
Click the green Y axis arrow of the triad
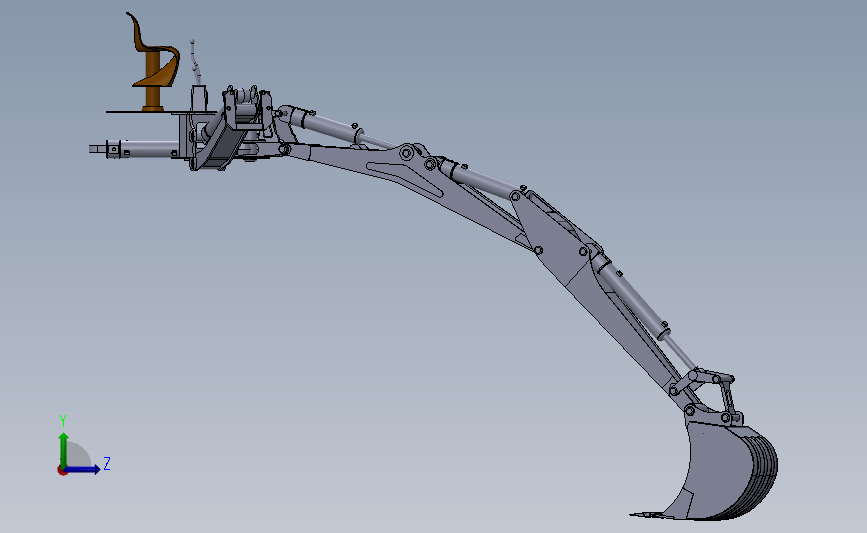(x=64, y=448)
